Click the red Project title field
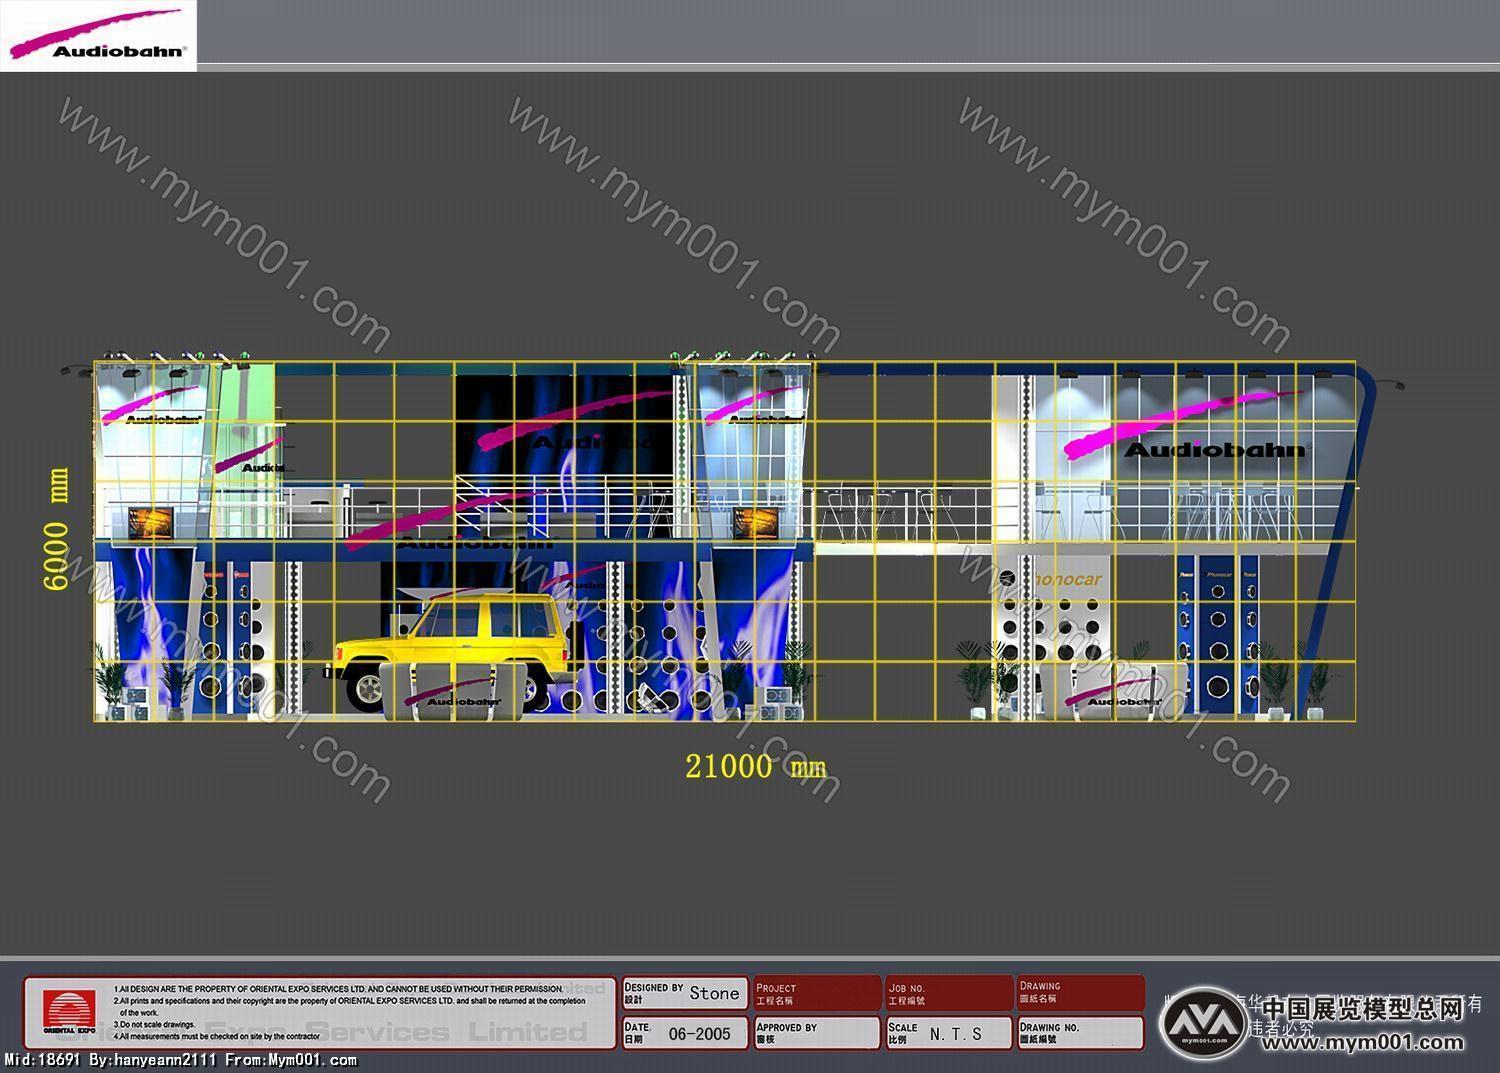Viewport: 1500px width, 1073px height. (x=817, y=993)
